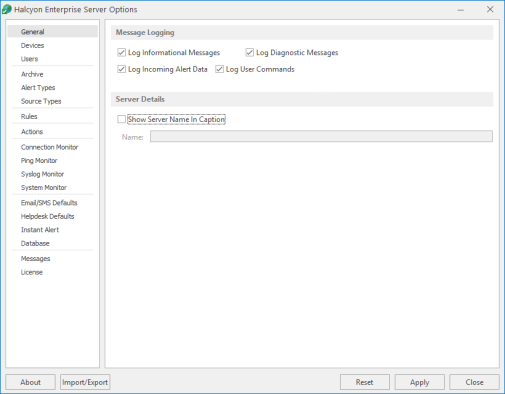Open the Devices options page

[32, 45]
